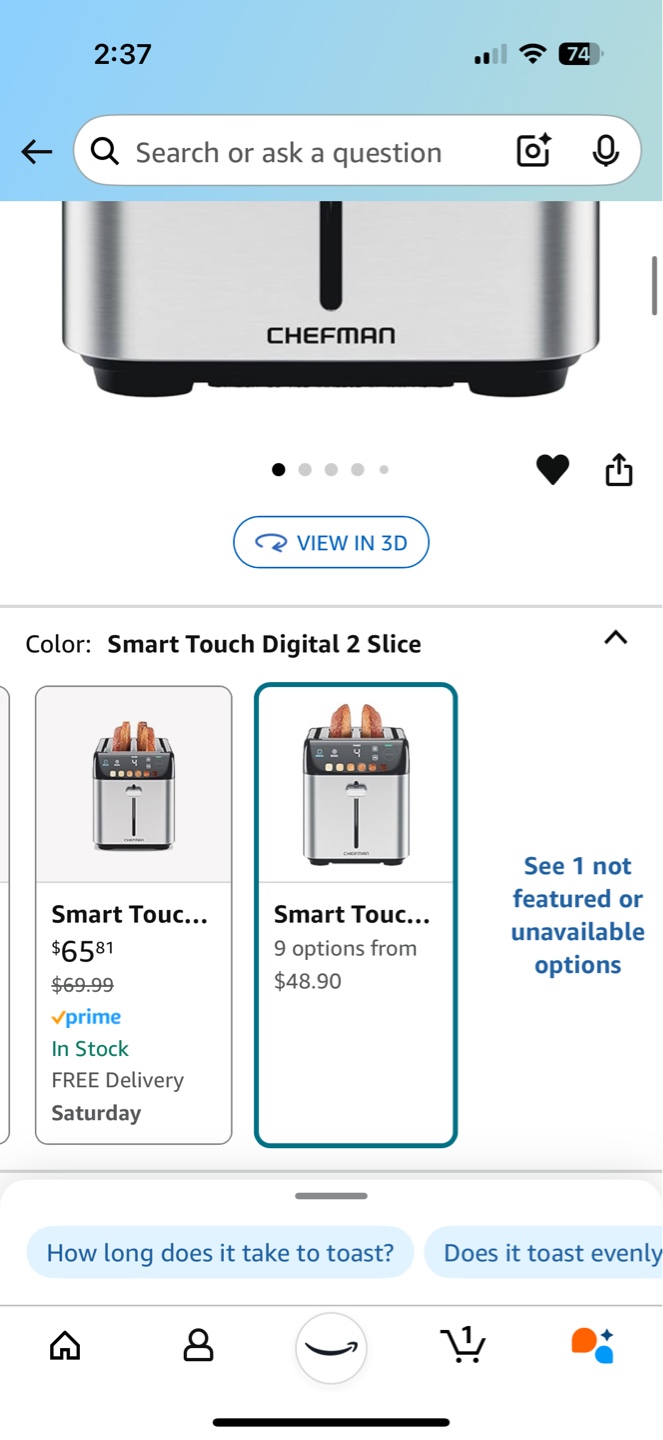663x1440 pixels.
Task: Select the $65.81 Smart Touch toaster option
Action: coord(134,914)
